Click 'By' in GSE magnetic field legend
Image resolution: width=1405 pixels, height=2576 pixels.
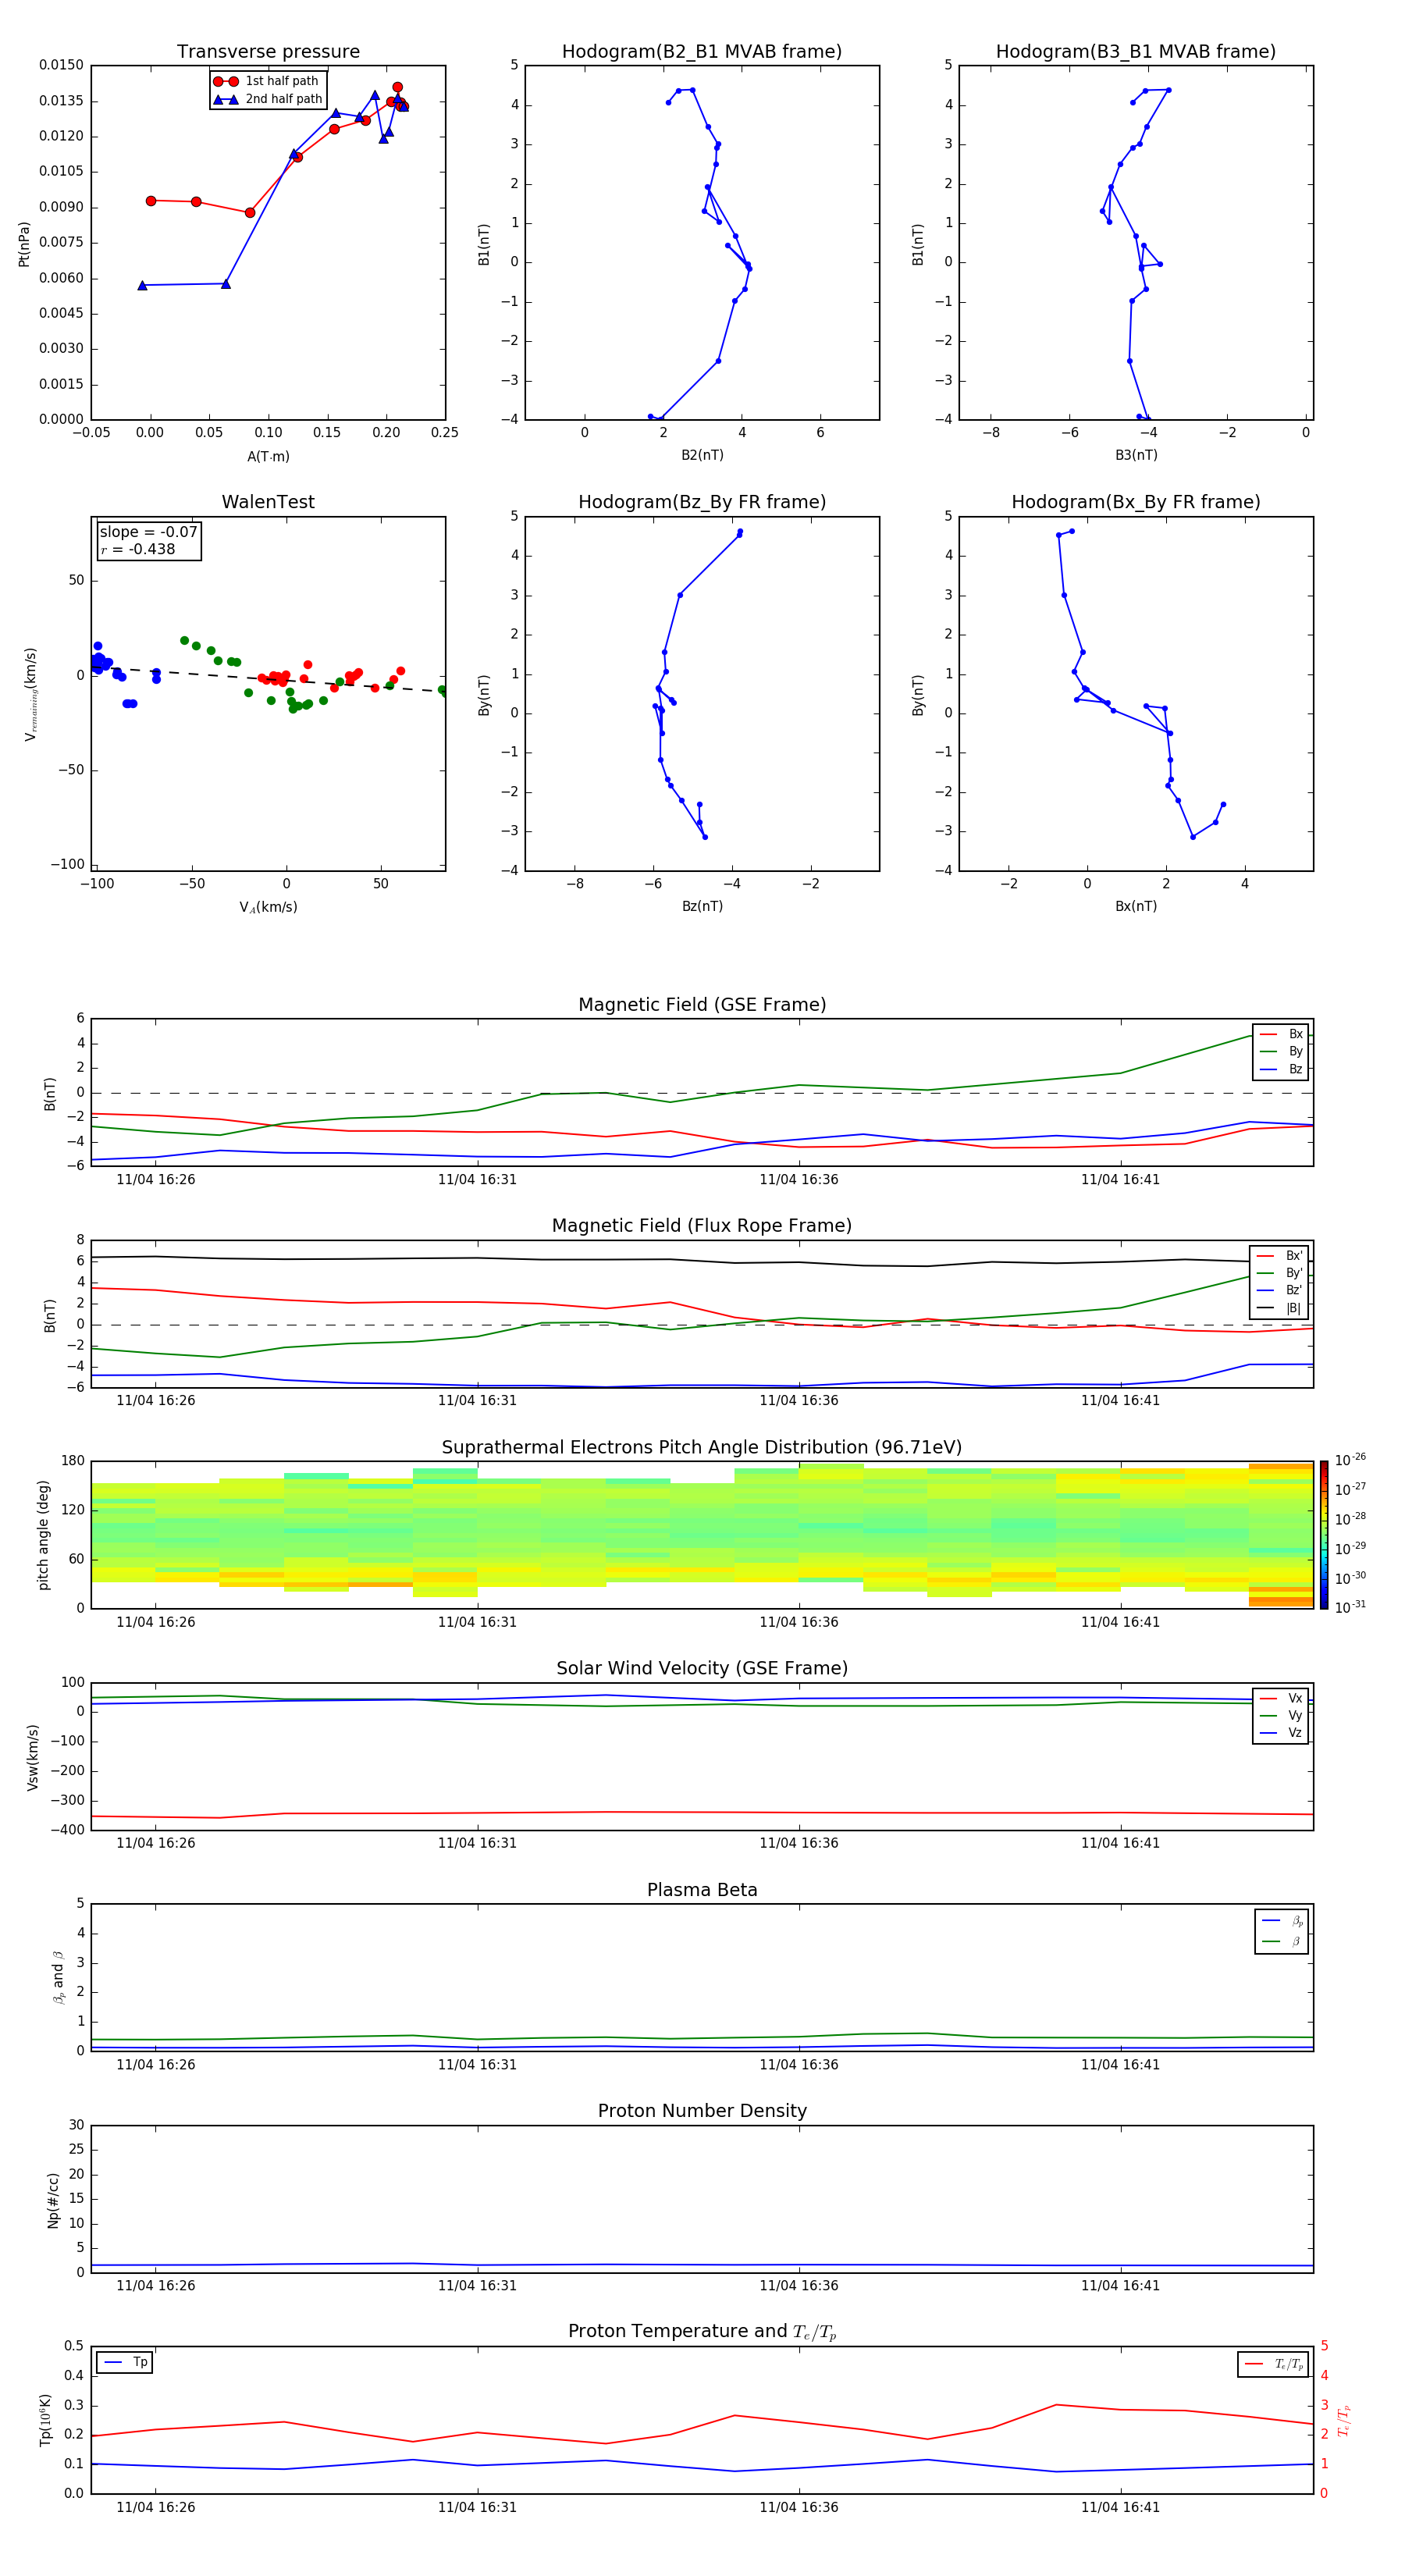[x=1296, y=1051]
